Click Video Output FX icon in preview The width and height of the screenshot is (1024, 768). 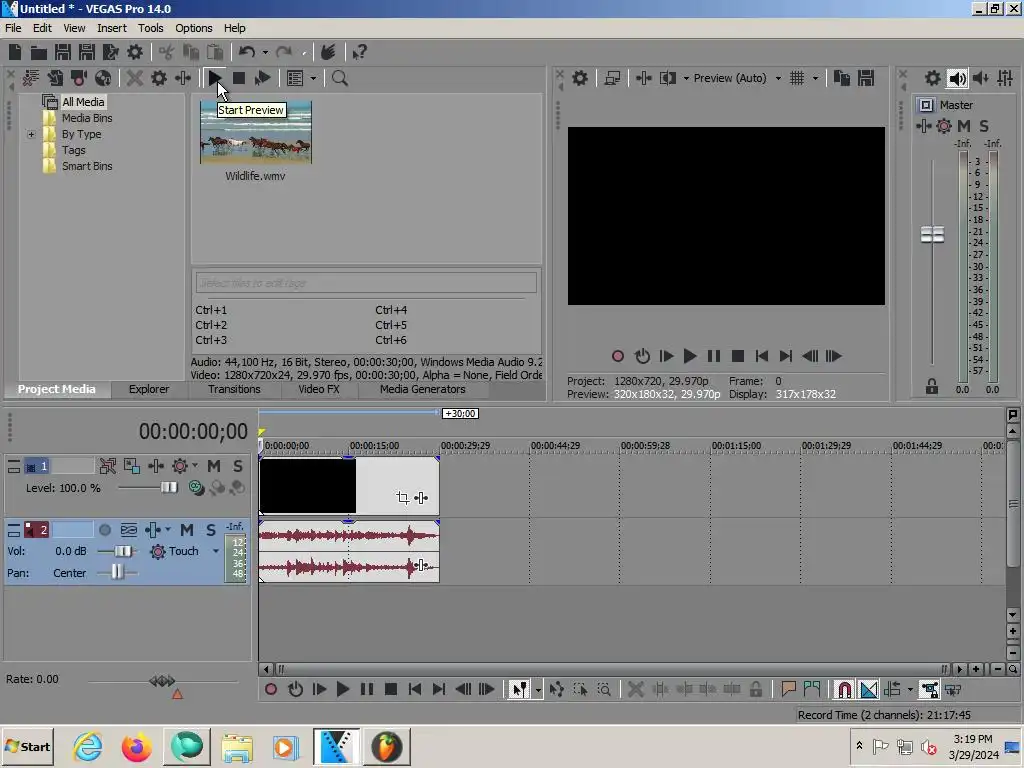click(643, 78)
